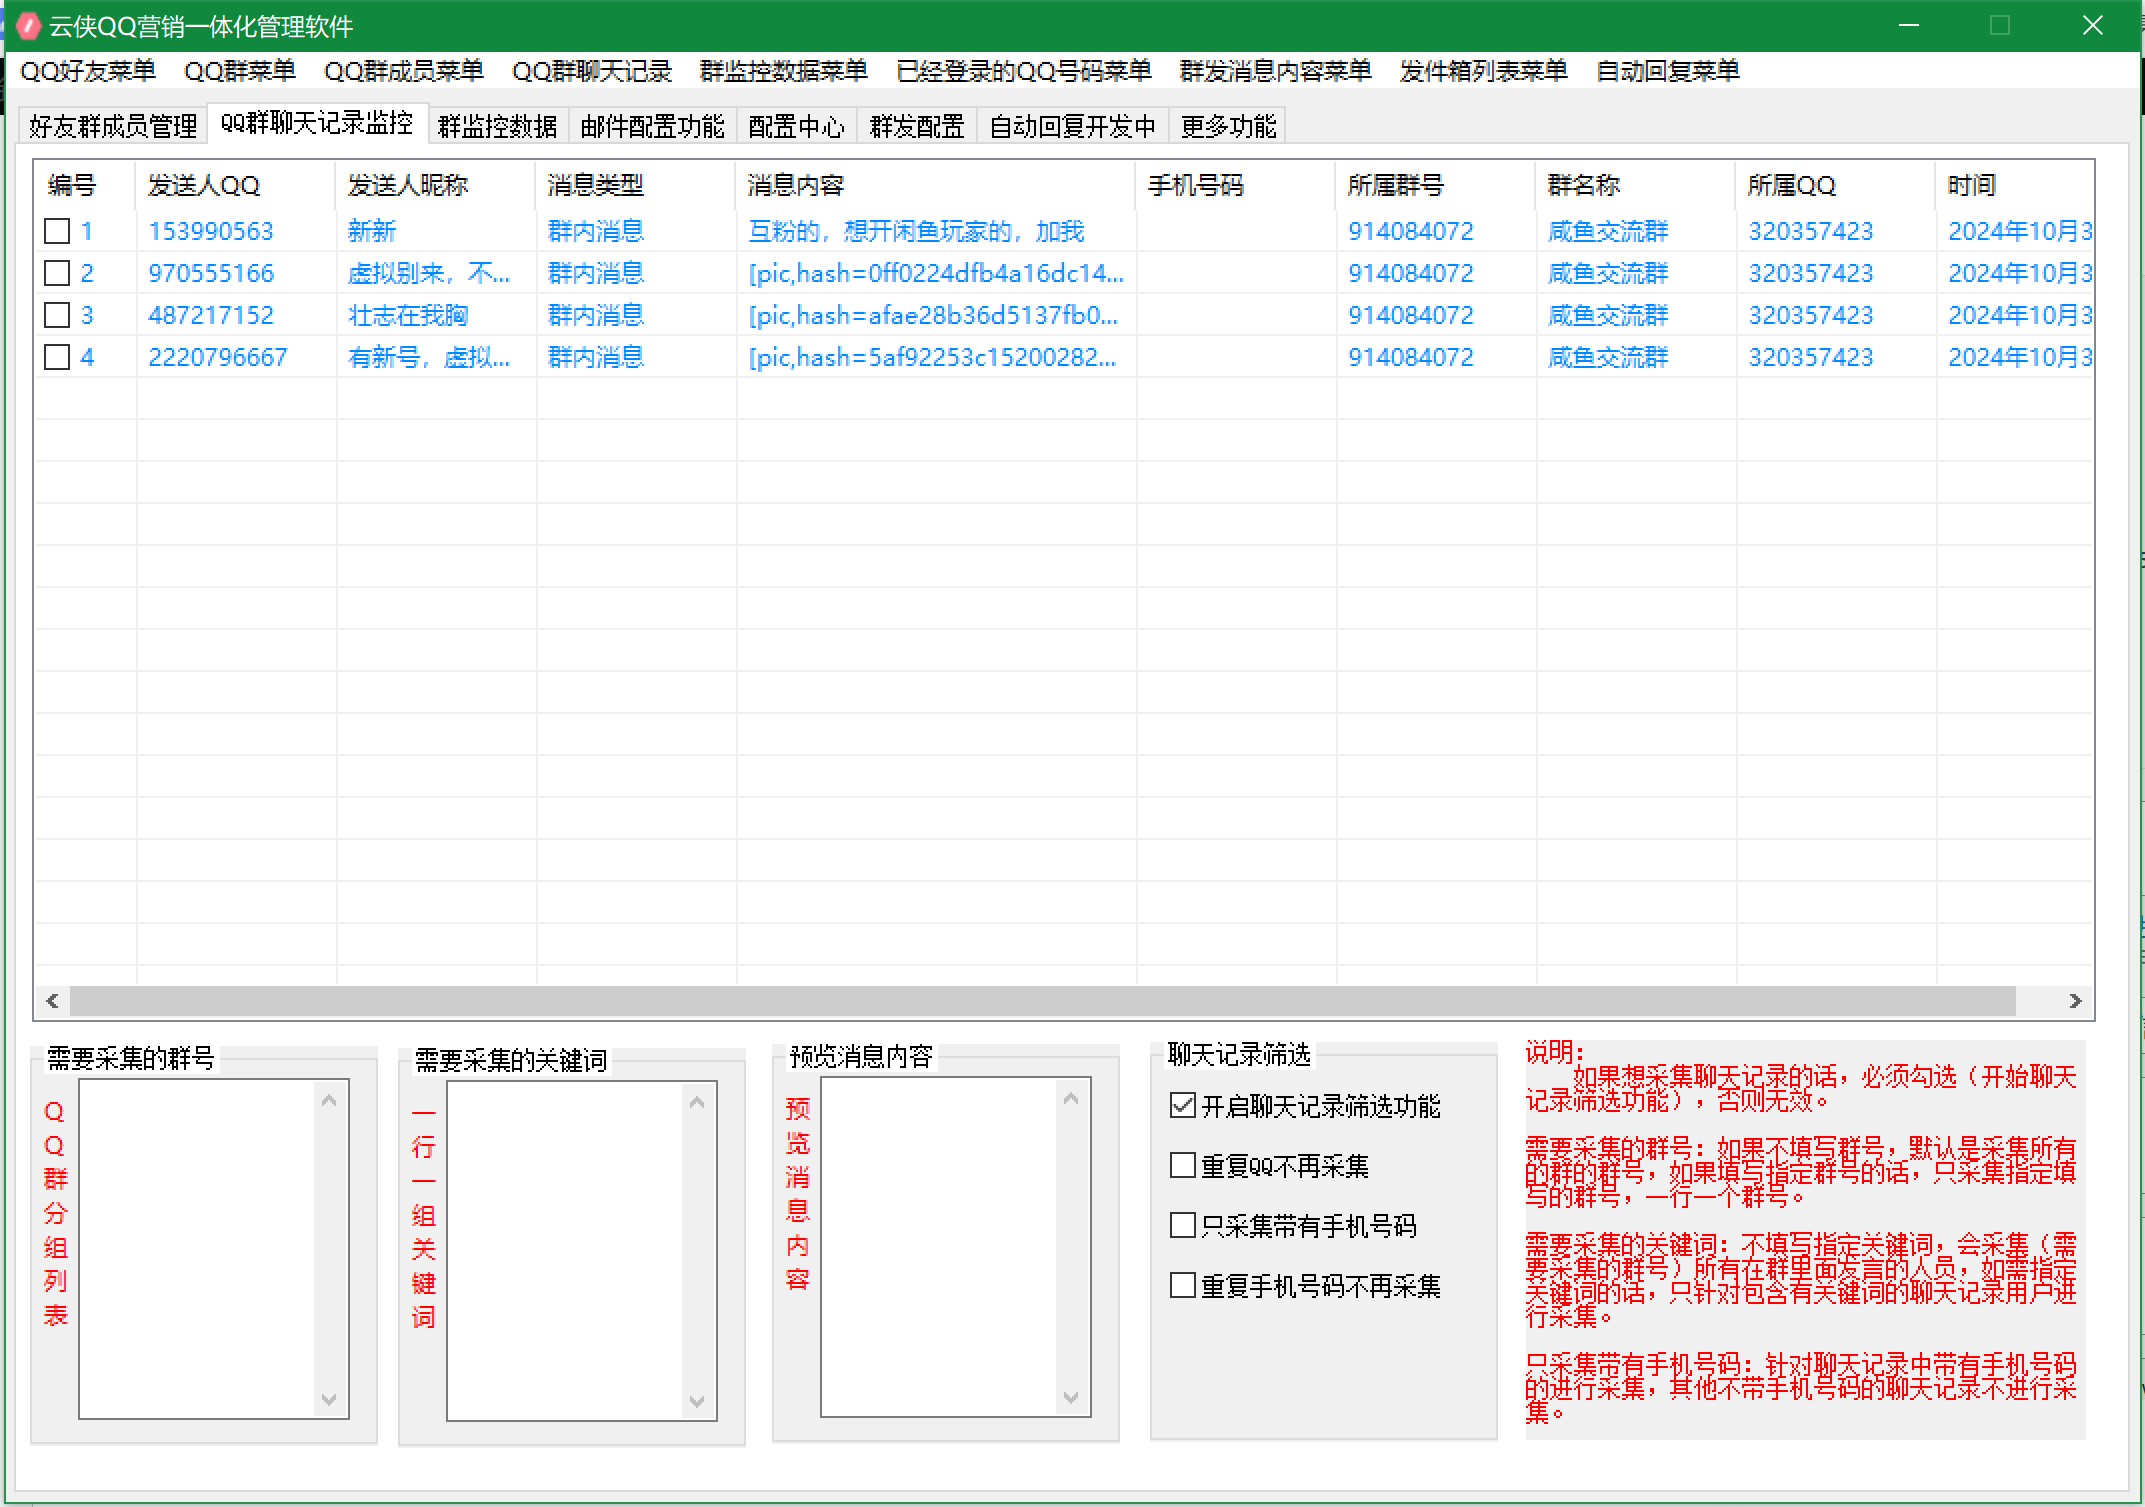The image size is (2145, 1507).
Task: Click the 所属QQ column header
Action: 1835,185
